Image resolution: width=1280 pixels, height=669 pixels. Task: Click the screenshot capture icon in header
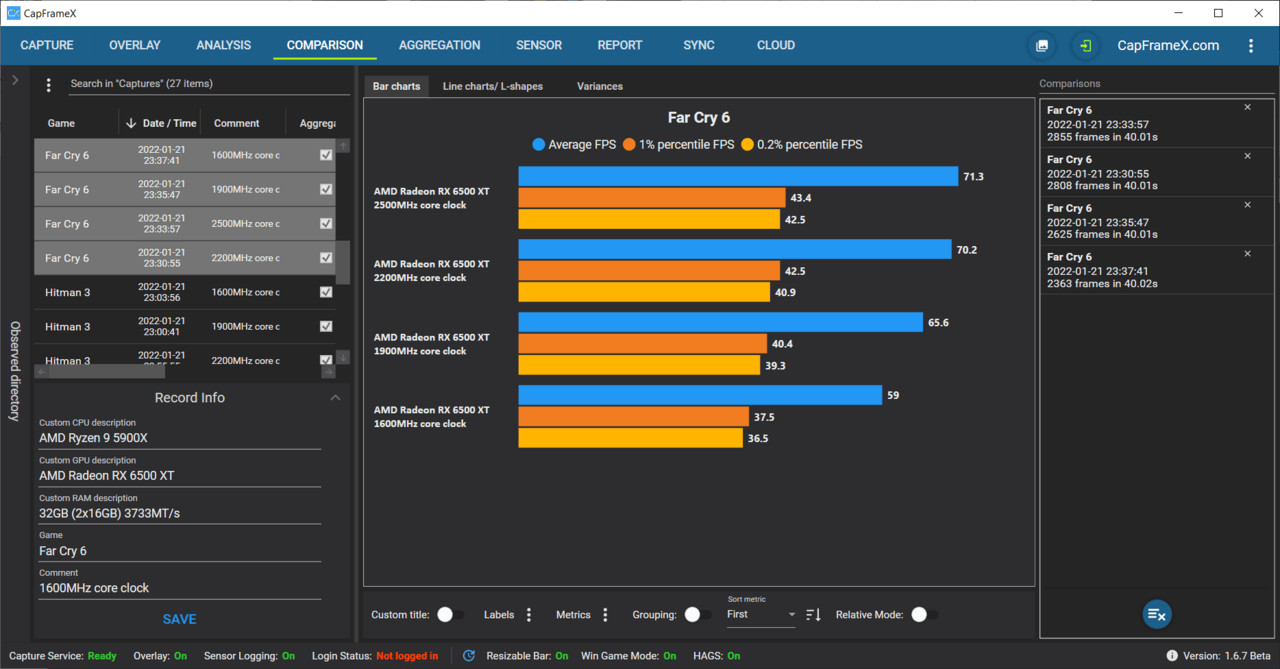[1042, 45]
